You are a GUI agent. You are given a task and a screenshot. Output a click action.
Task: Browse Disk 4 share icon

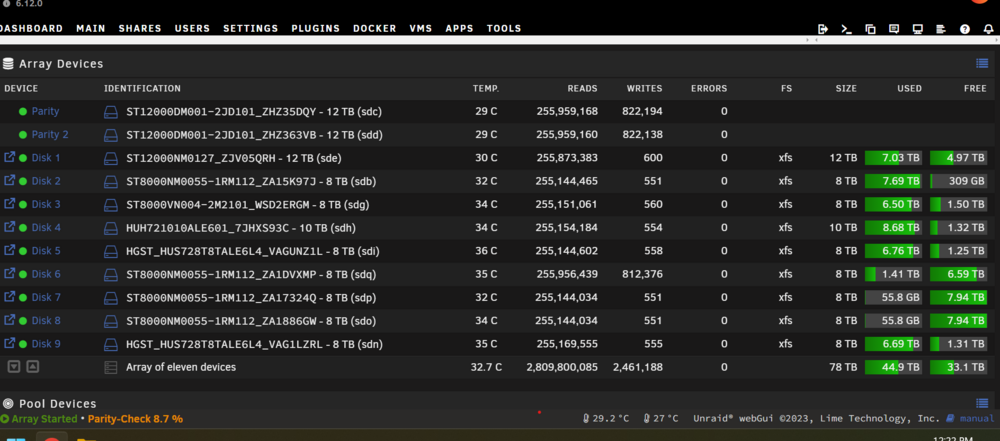[x=10, y=227]
